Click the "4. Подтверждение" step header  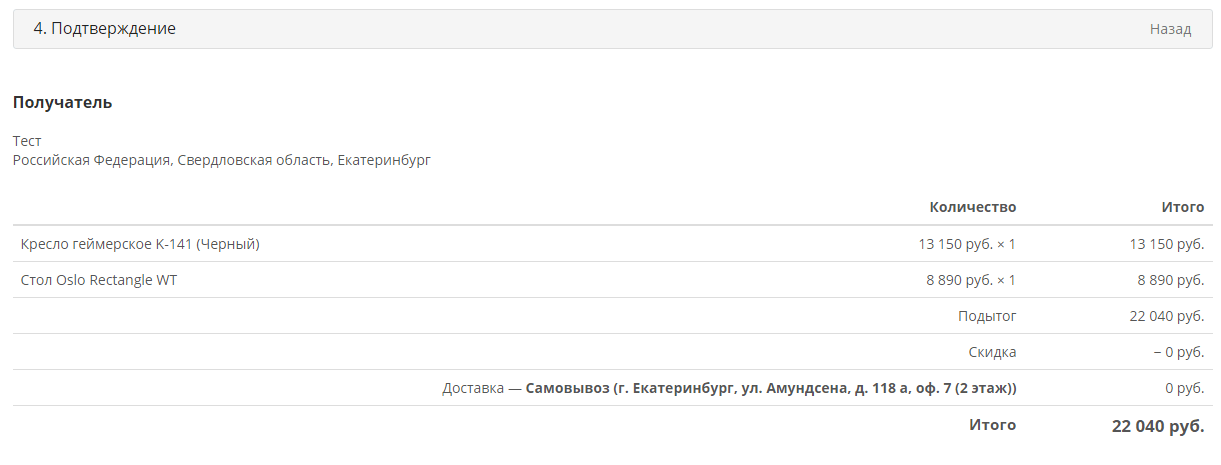(x=105, y=29)
